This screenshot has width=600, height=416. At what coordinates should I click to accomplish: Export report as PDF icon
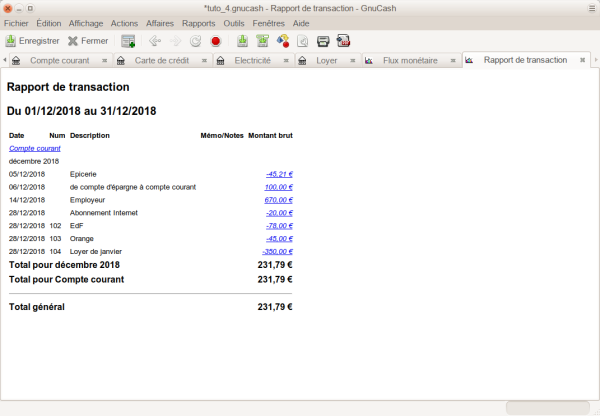[343, 41]
